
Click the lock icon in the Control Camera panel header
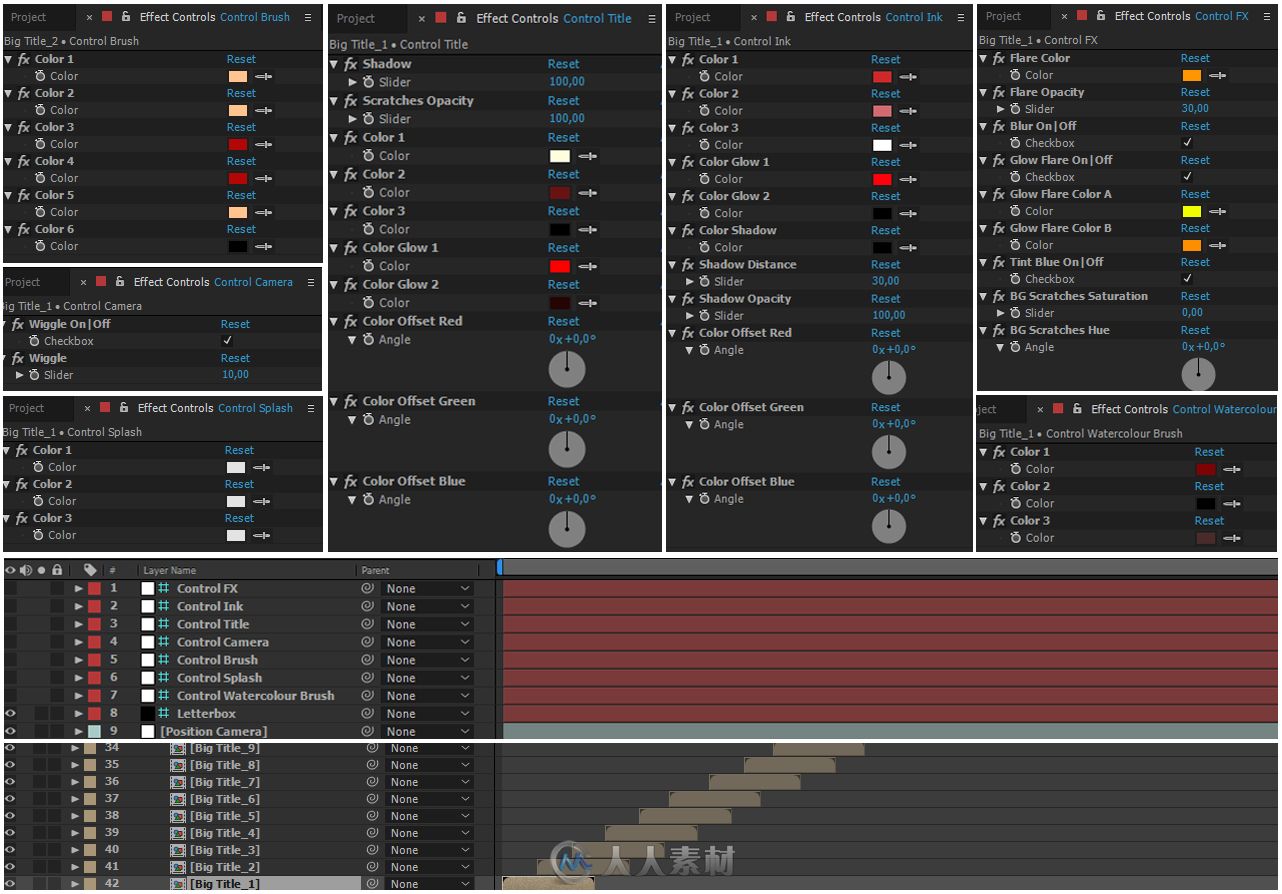point(119,282)
